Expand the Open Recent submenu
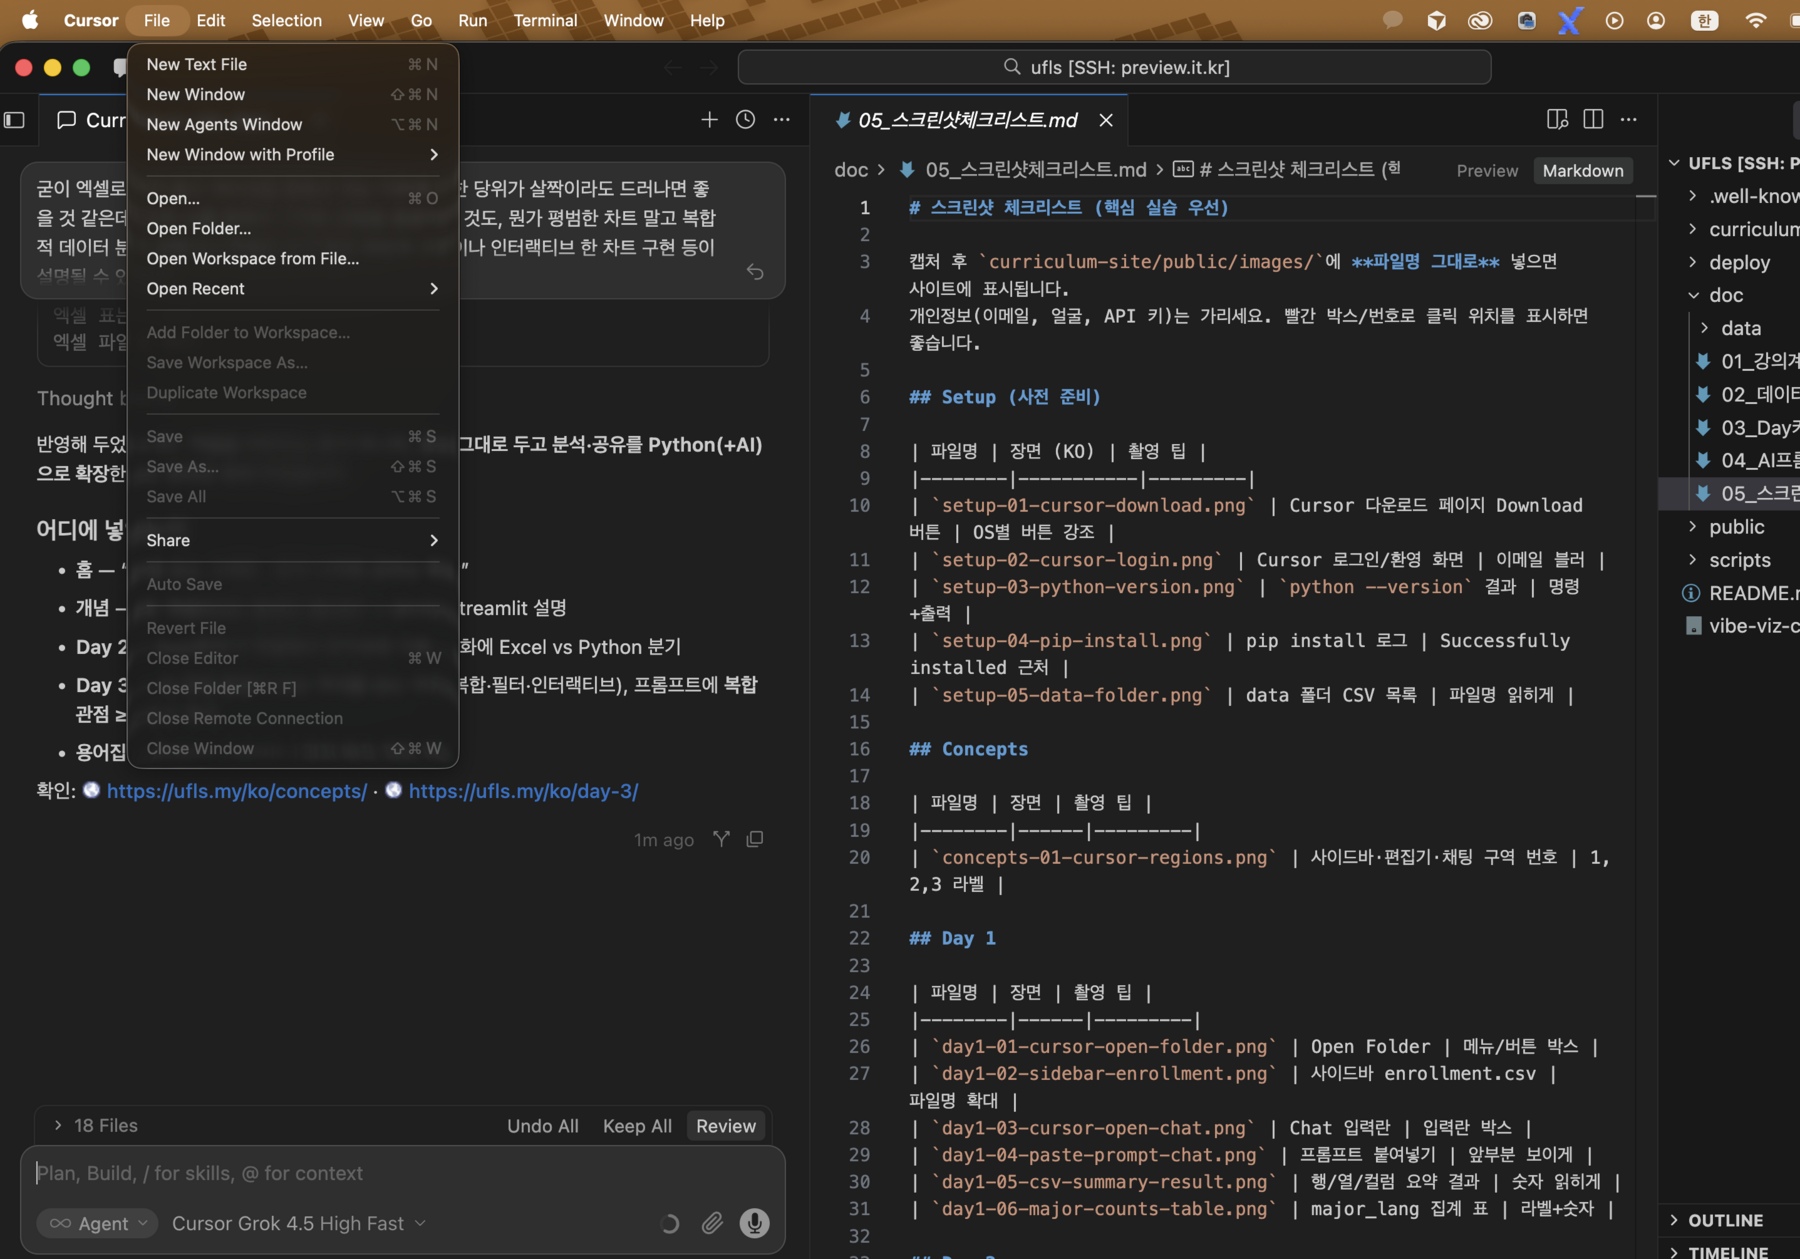Viewport: 1800px width, 1259px height. (292, 288)
